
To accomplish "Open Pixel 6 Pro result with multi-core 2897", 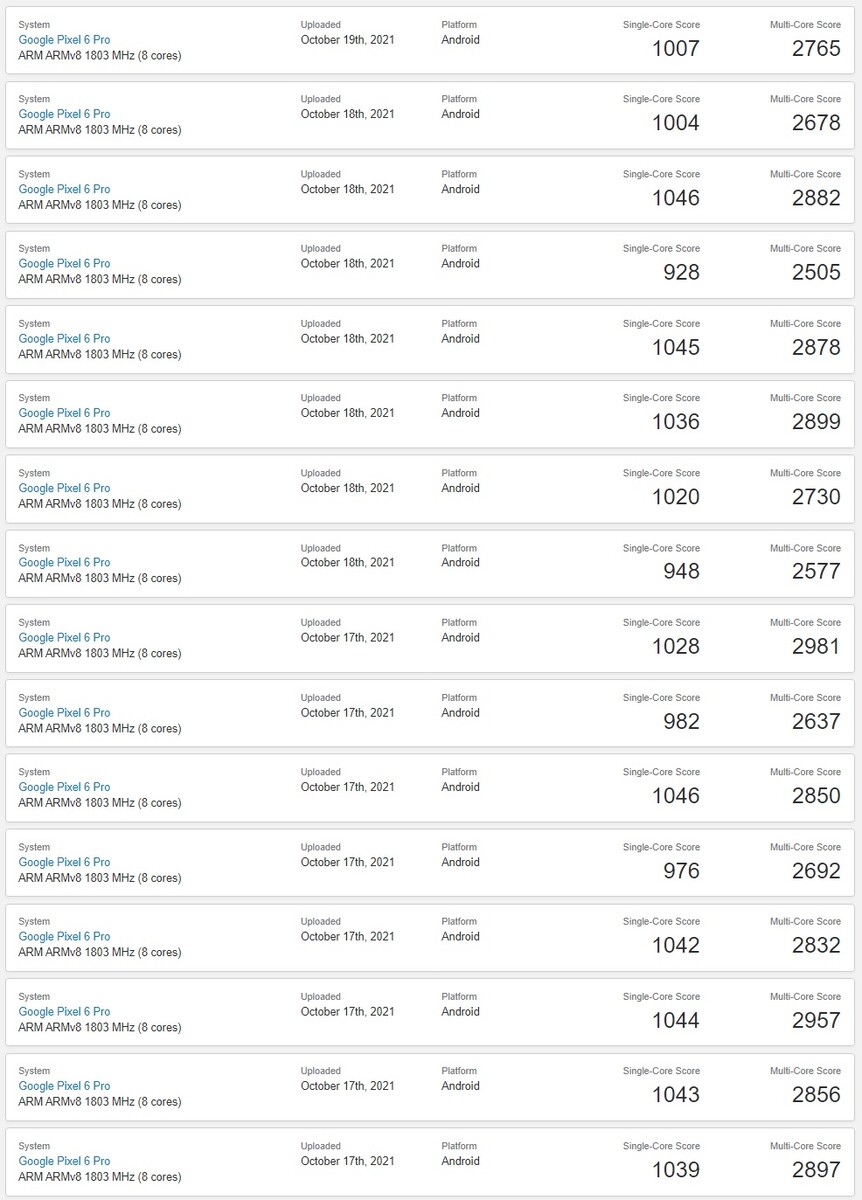I will [64, 1161].
